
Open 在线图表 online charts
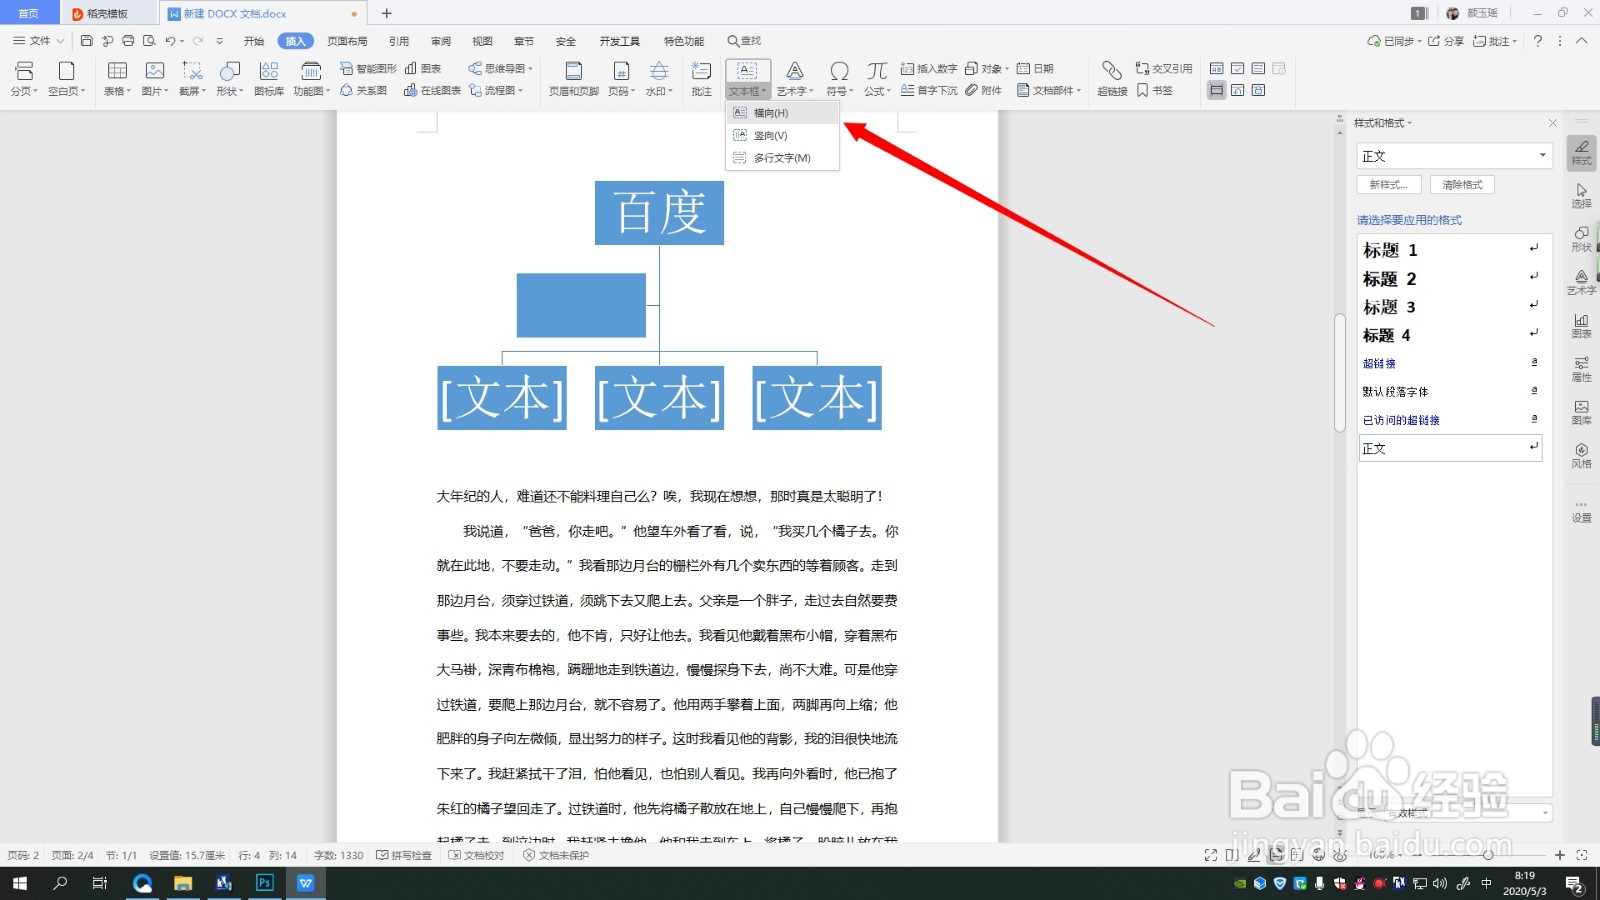(432, 90)
